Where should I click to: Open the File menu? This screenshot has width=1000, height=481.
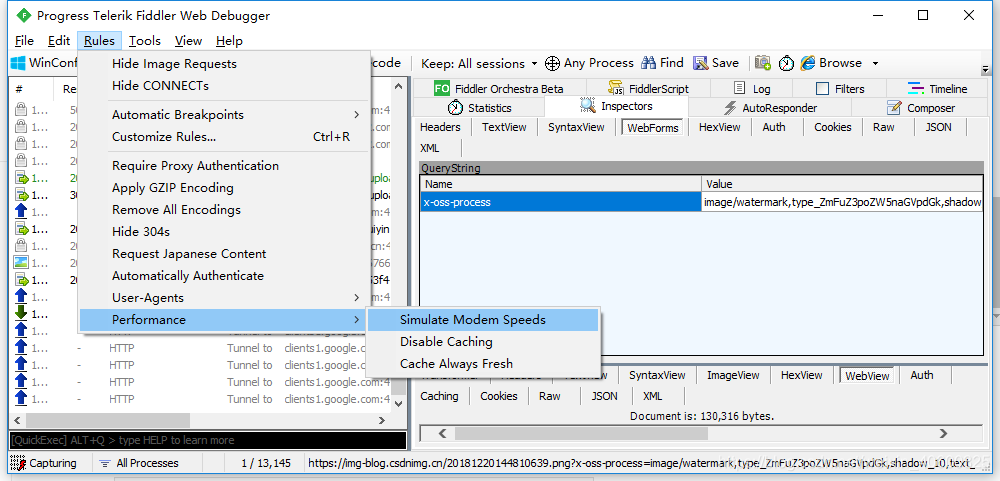pyautogui.click(x=24, y=41)
